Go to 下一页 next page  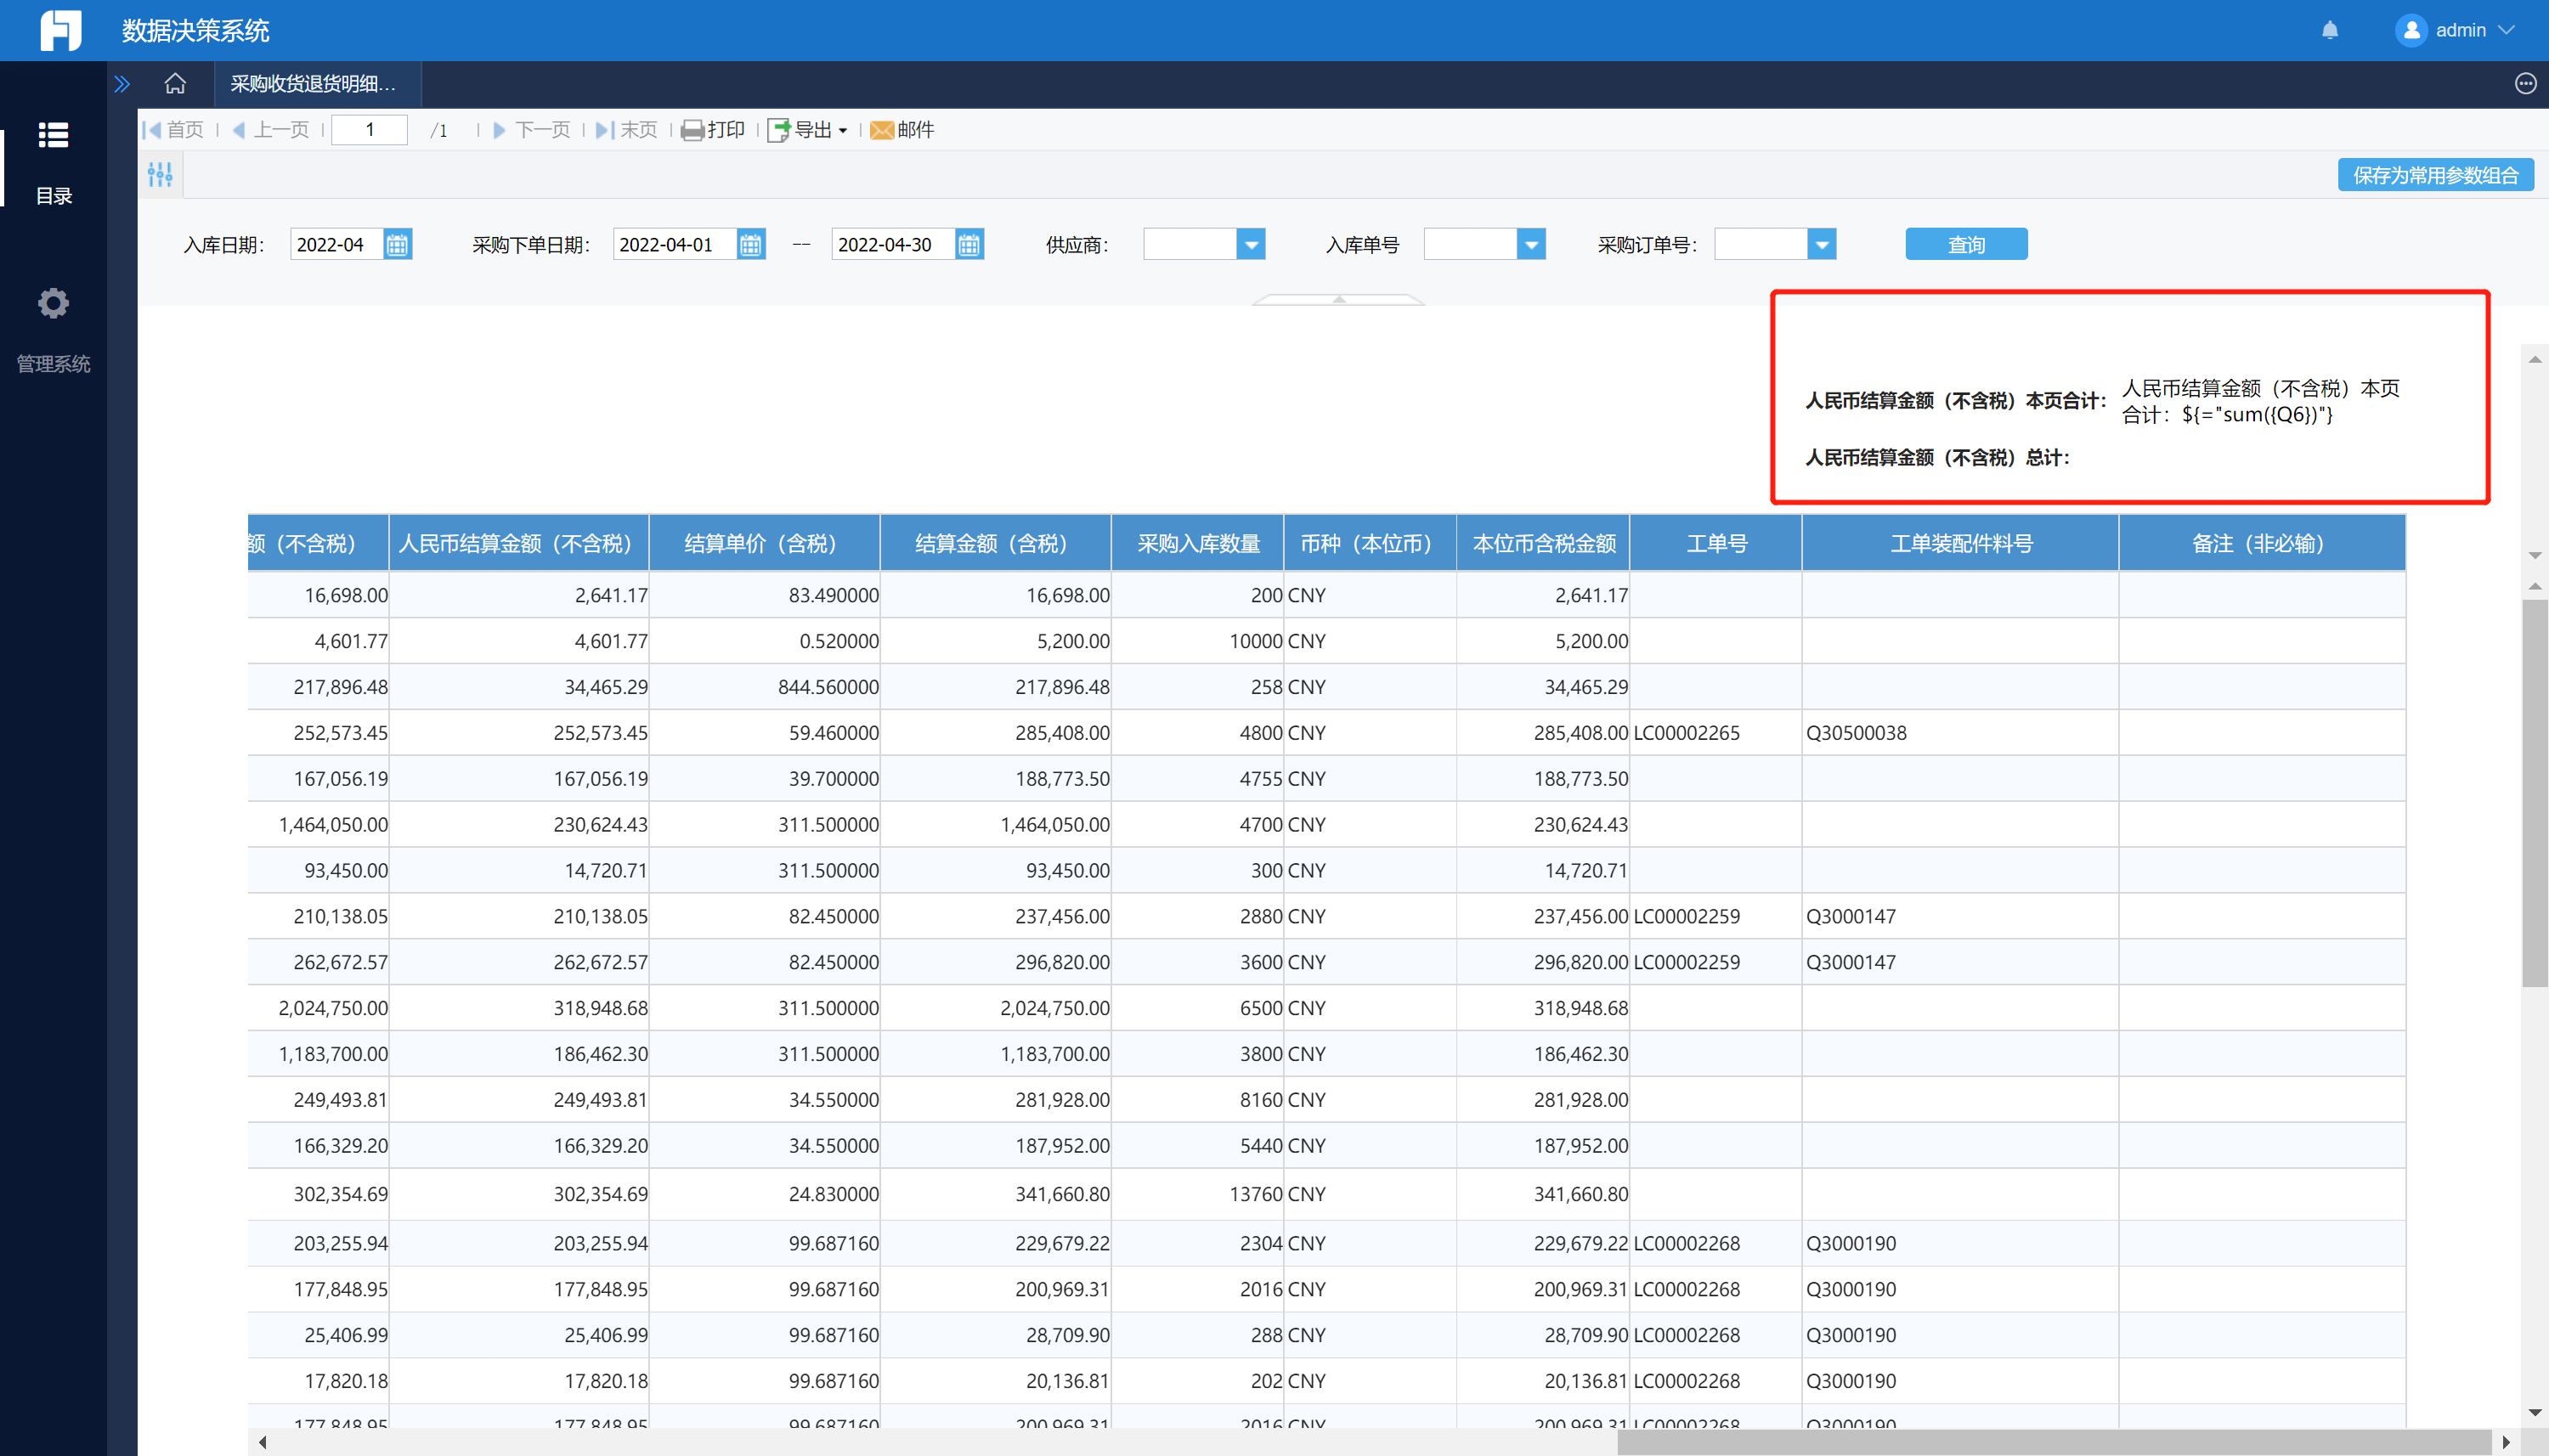pos(531,130)
